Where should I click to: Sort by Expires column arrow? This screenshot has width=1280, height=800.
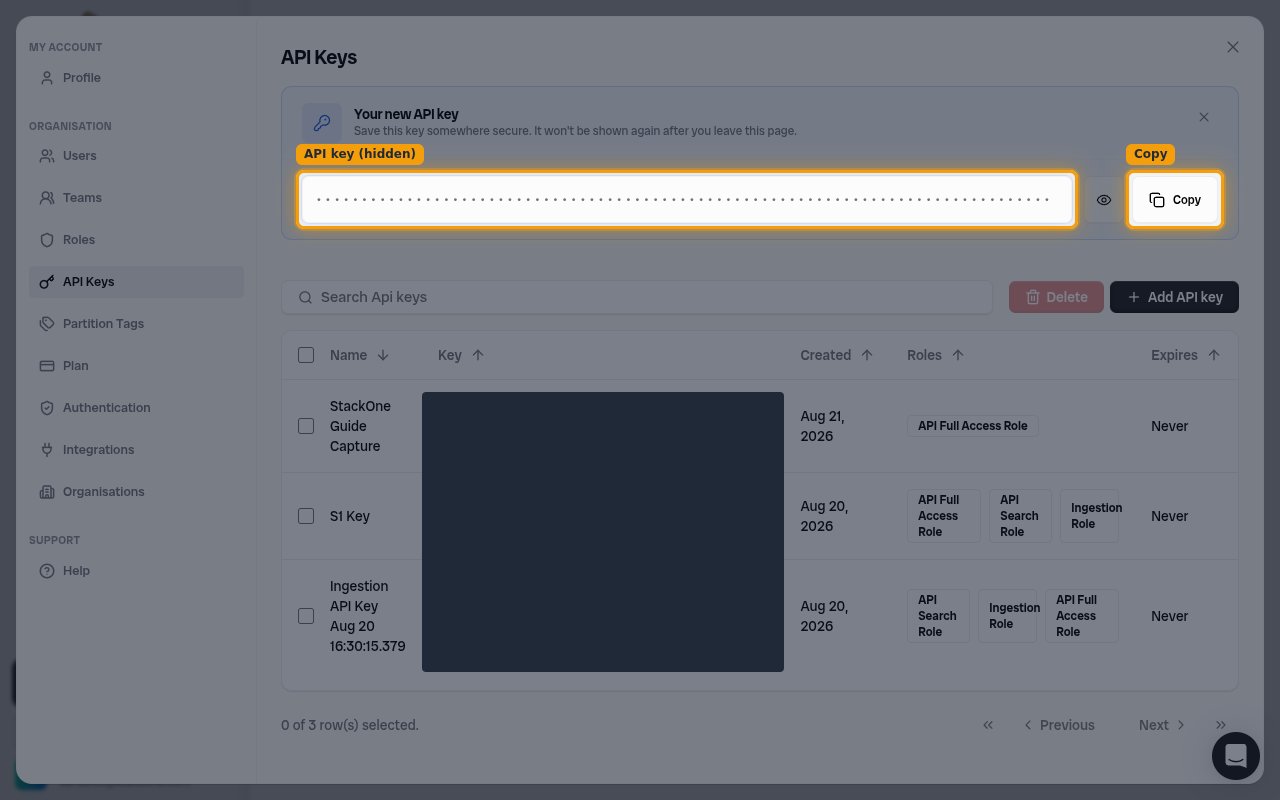1214,355
